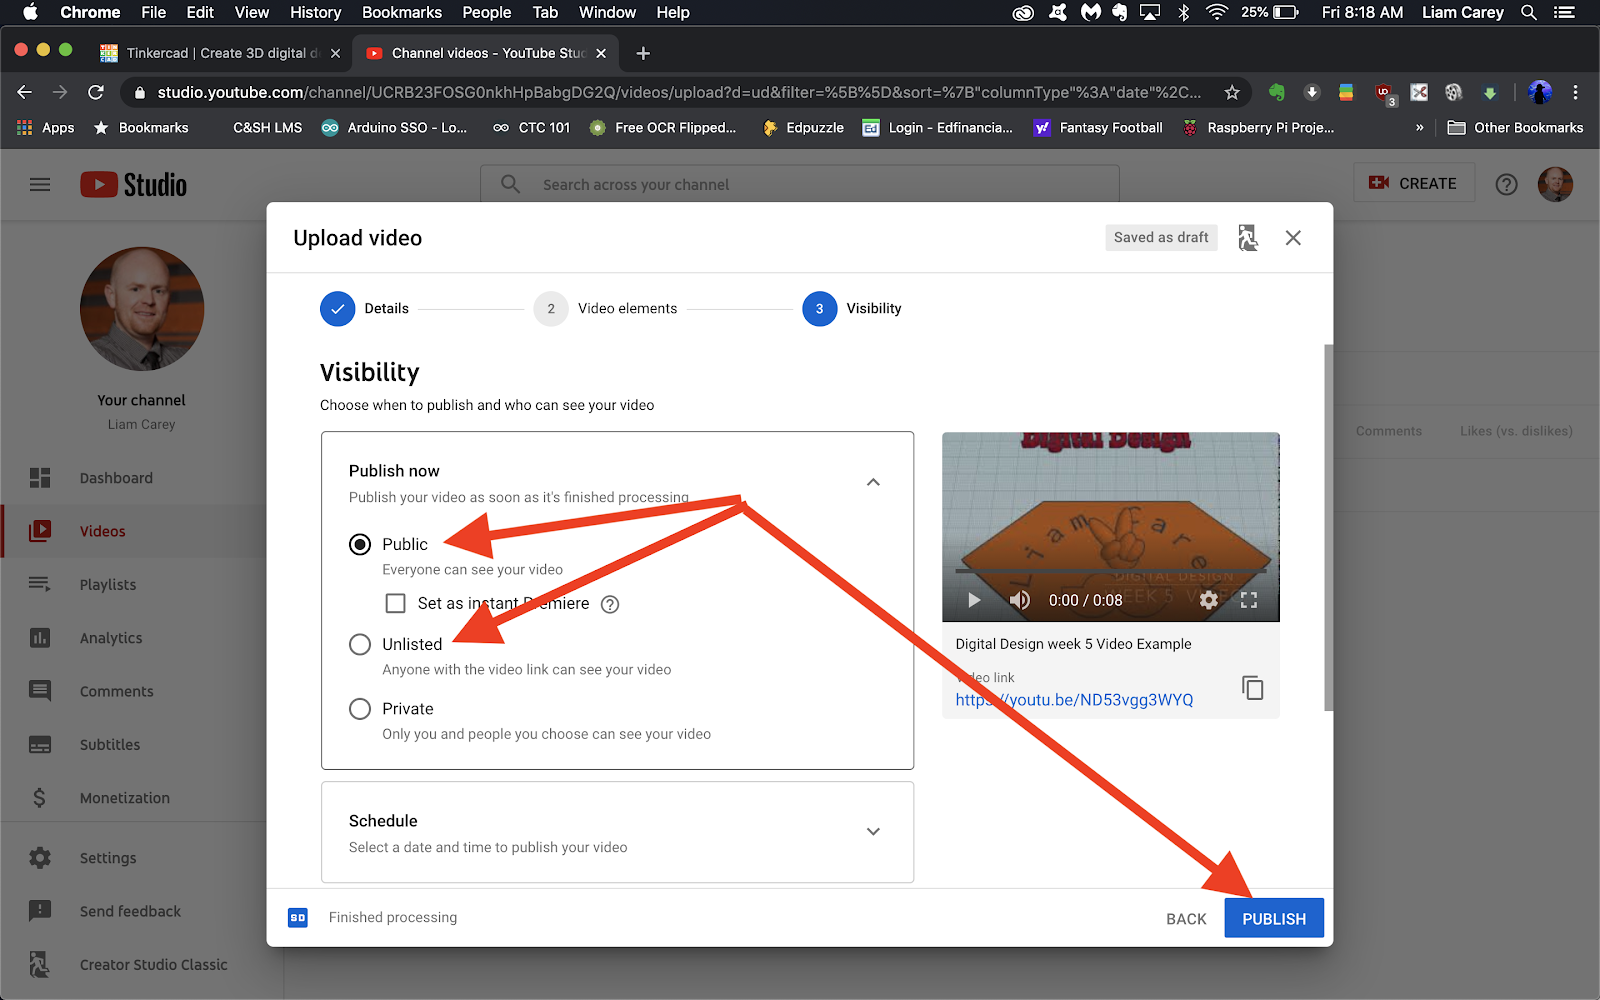Open the Evernote extension icon
Screen dimensions: 1600x1000
point(1277,92)
